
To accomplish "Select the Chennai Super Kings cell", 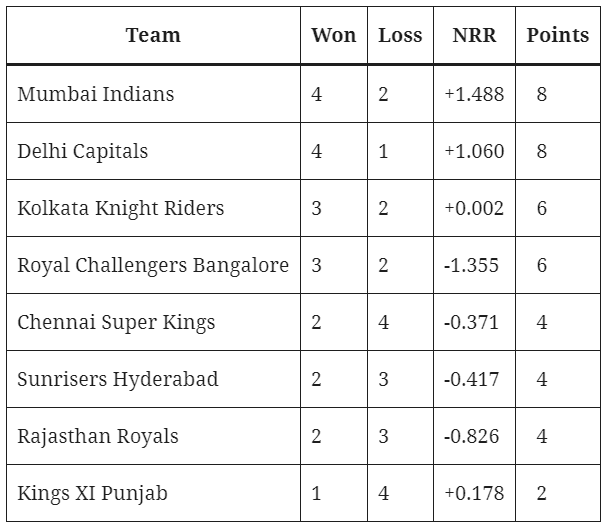I will click(153, 322).
